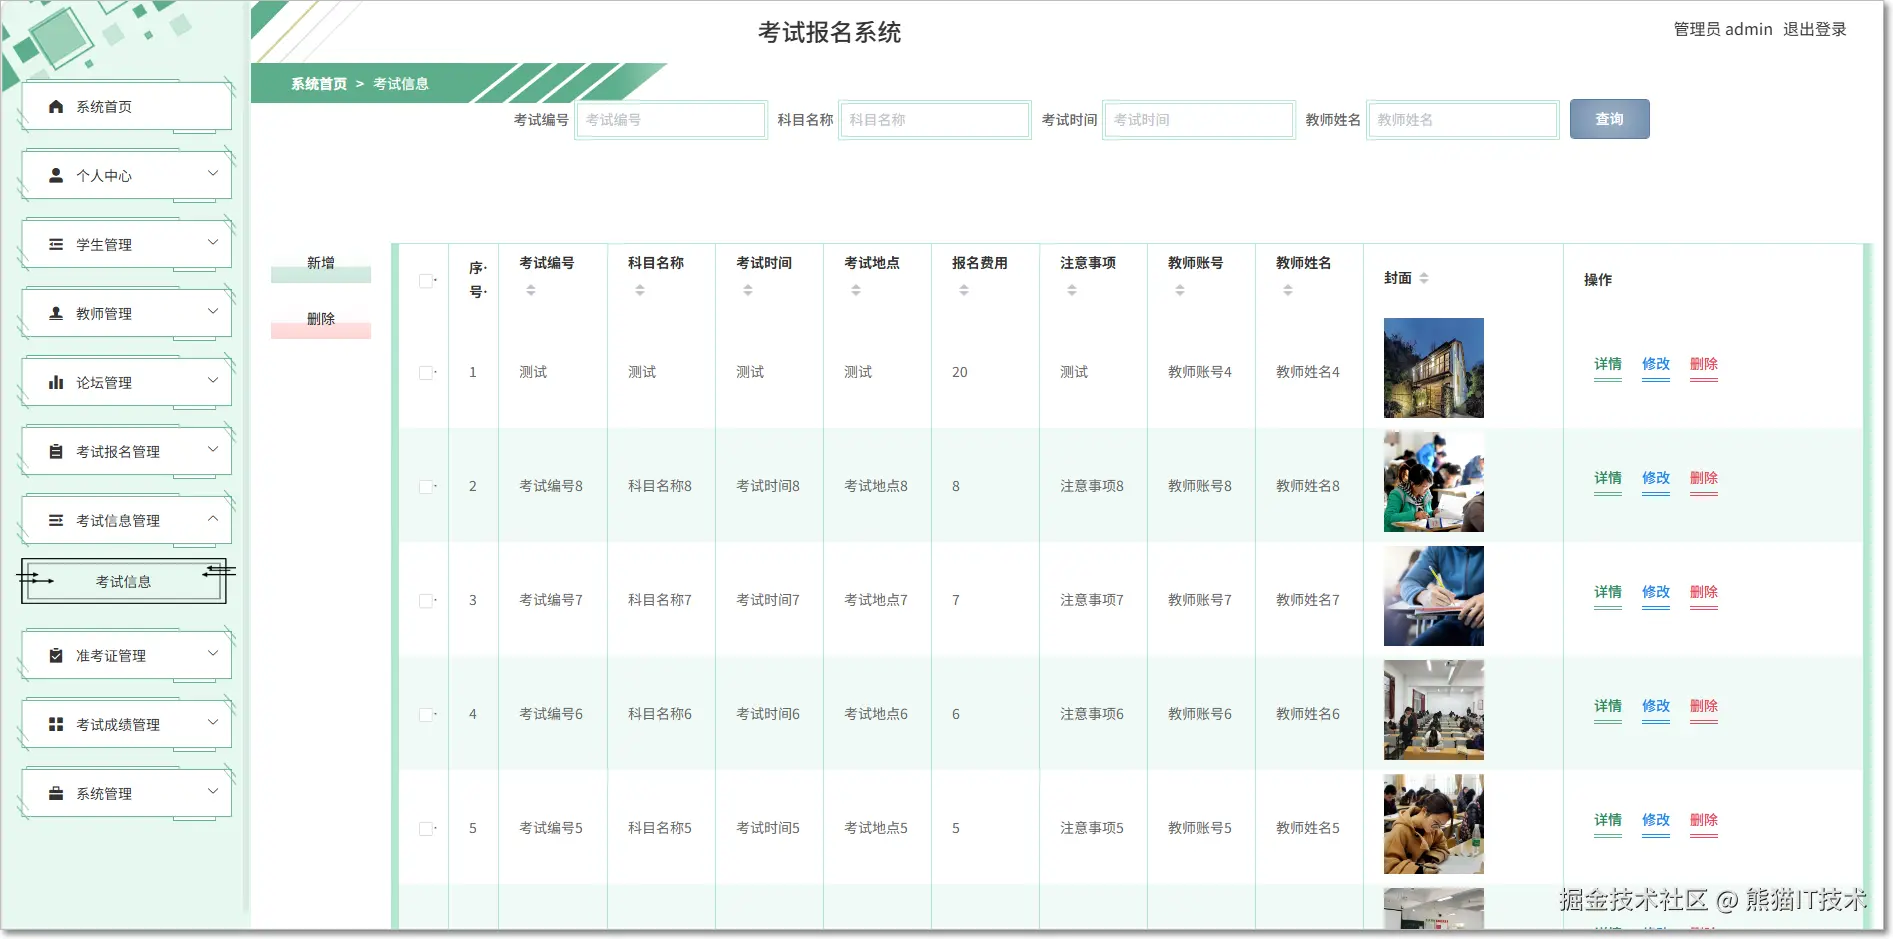The image size is (1893, 939).
Task: Click the briefcase icon for 系统管理
Action: click(x=56, y=793)
